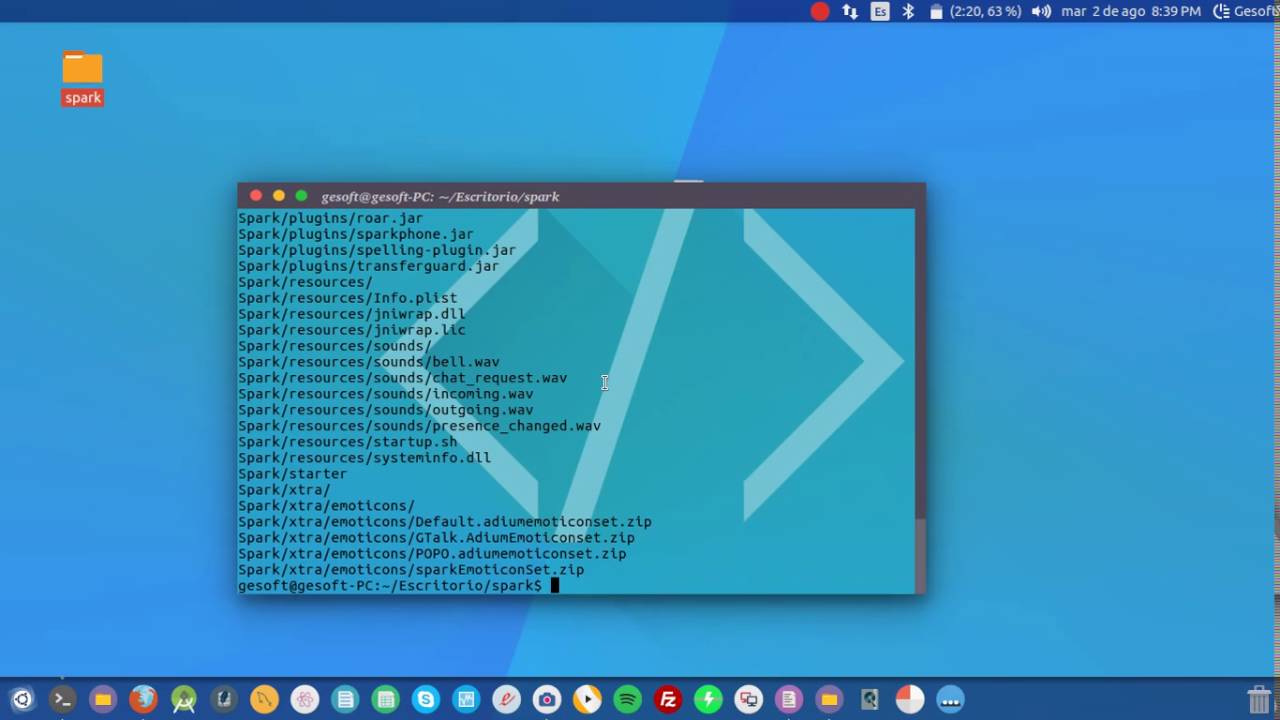Image resolution: width=1280 pixels, height=720 pixels.
Task: Maximize the terminal with the green button
Action: click(x=301, y=196)
